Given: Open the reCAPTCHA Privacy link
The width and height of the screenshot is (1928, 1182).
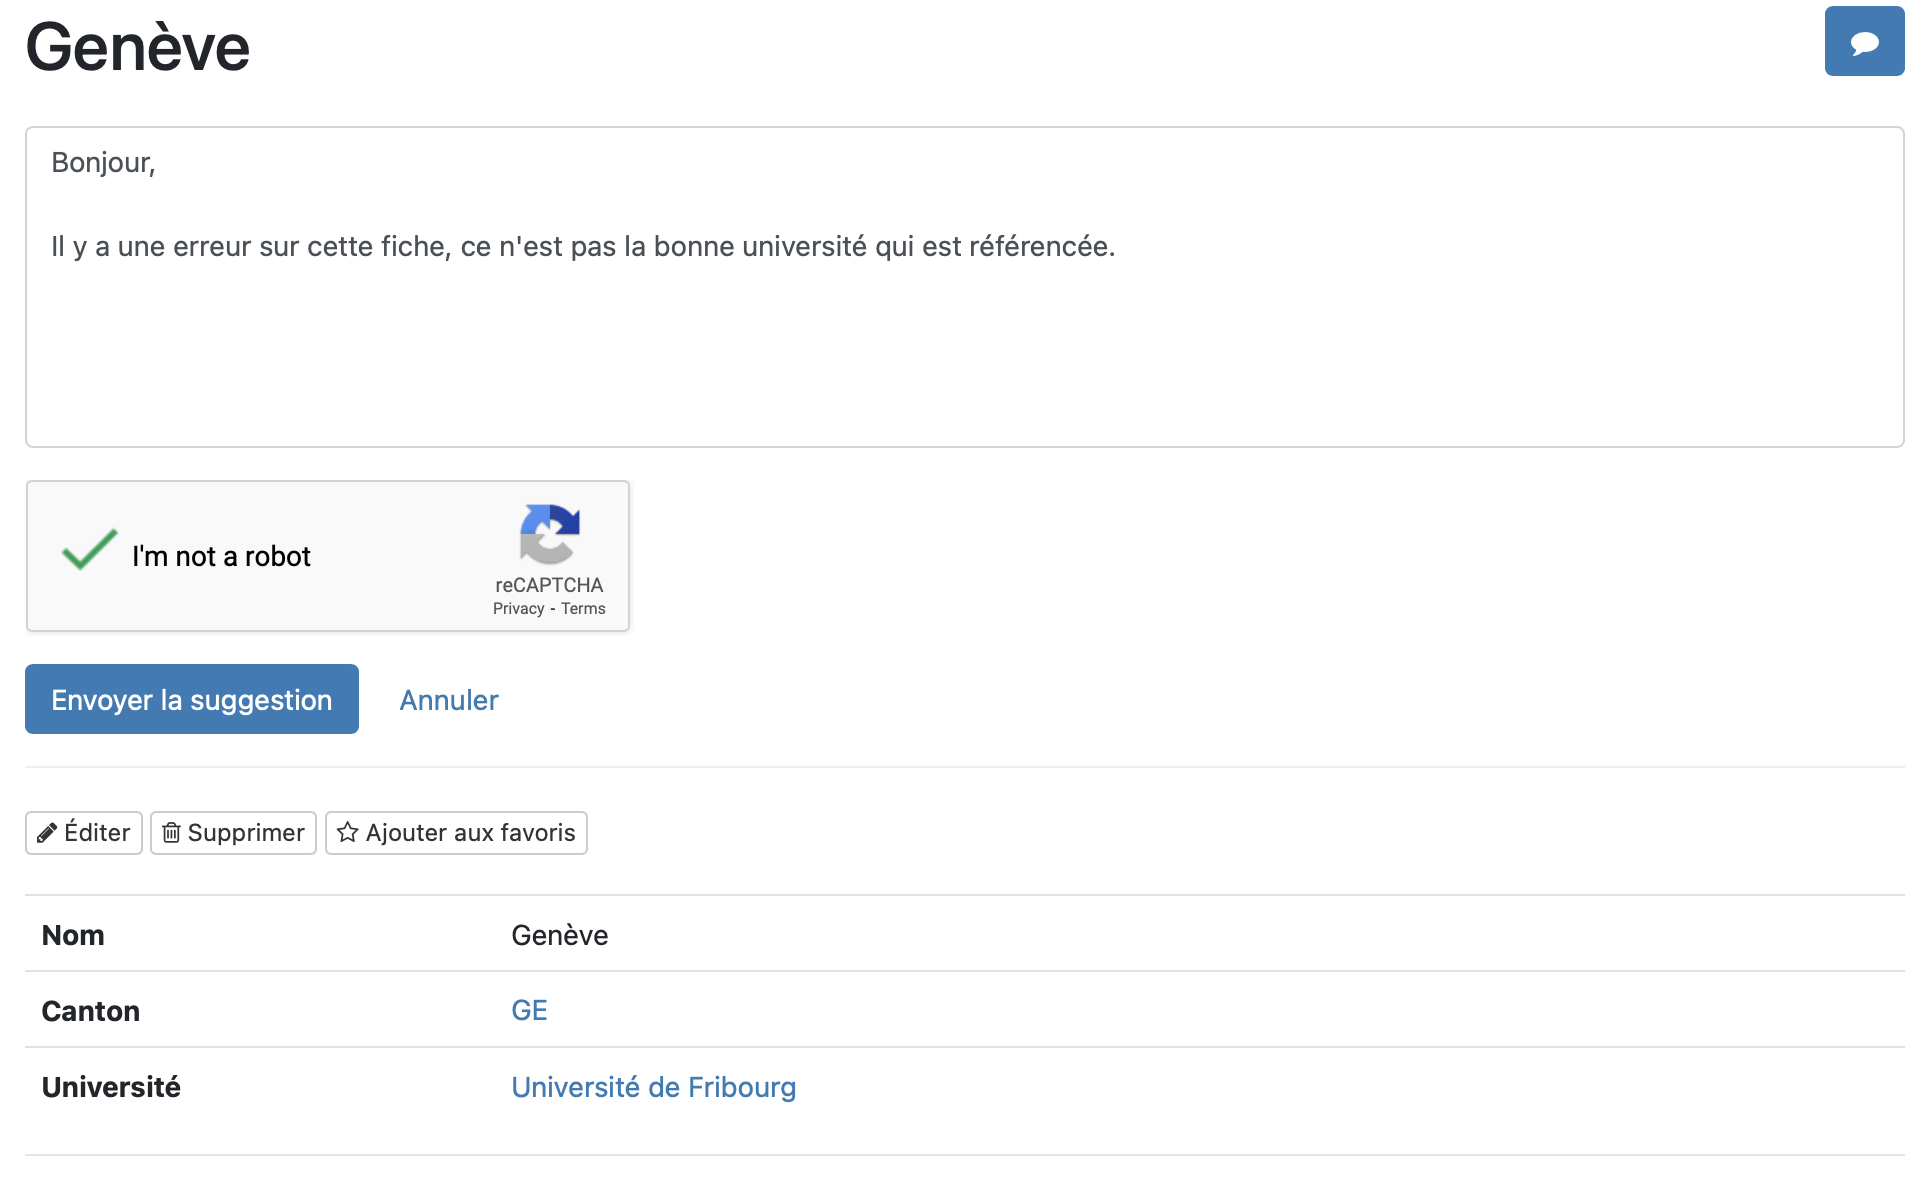Looking at the screenshot, I should tap(518, 609).
